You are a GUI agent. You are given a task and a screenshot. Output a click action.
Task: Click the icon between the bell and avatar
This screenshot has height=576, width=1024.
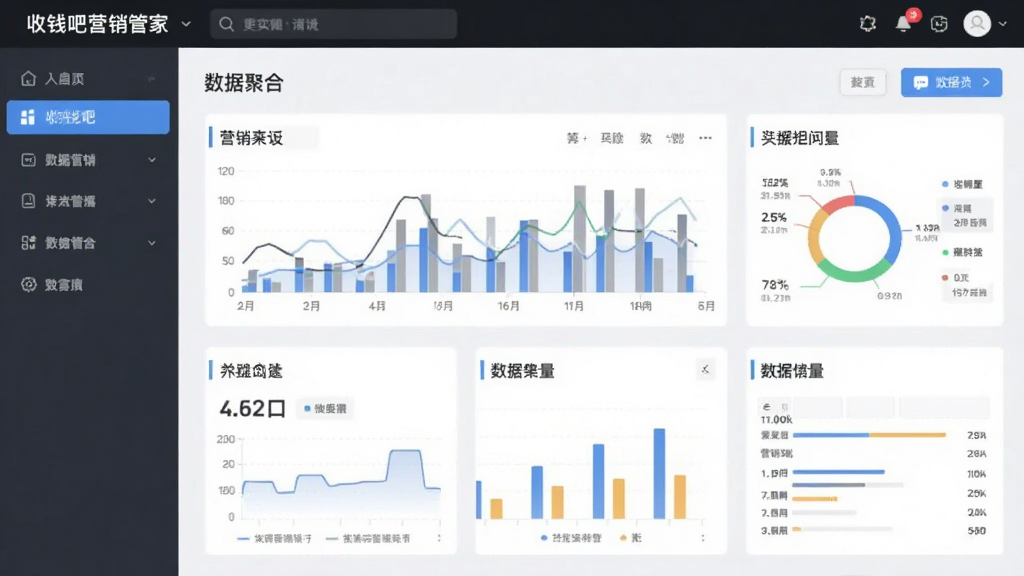[x=939, y=24]
